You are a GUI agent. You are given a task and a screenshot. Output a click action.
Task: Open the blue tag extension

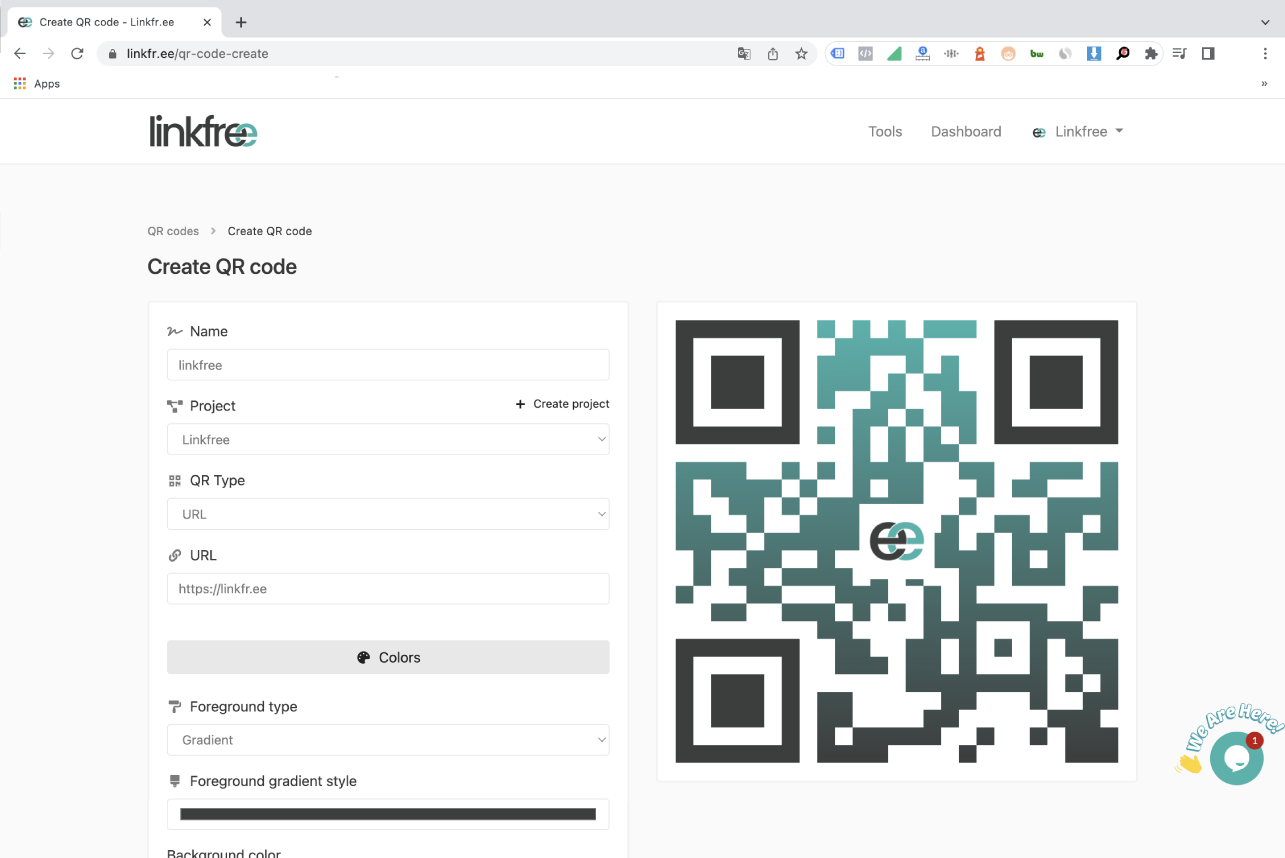(x=838, y=54)
